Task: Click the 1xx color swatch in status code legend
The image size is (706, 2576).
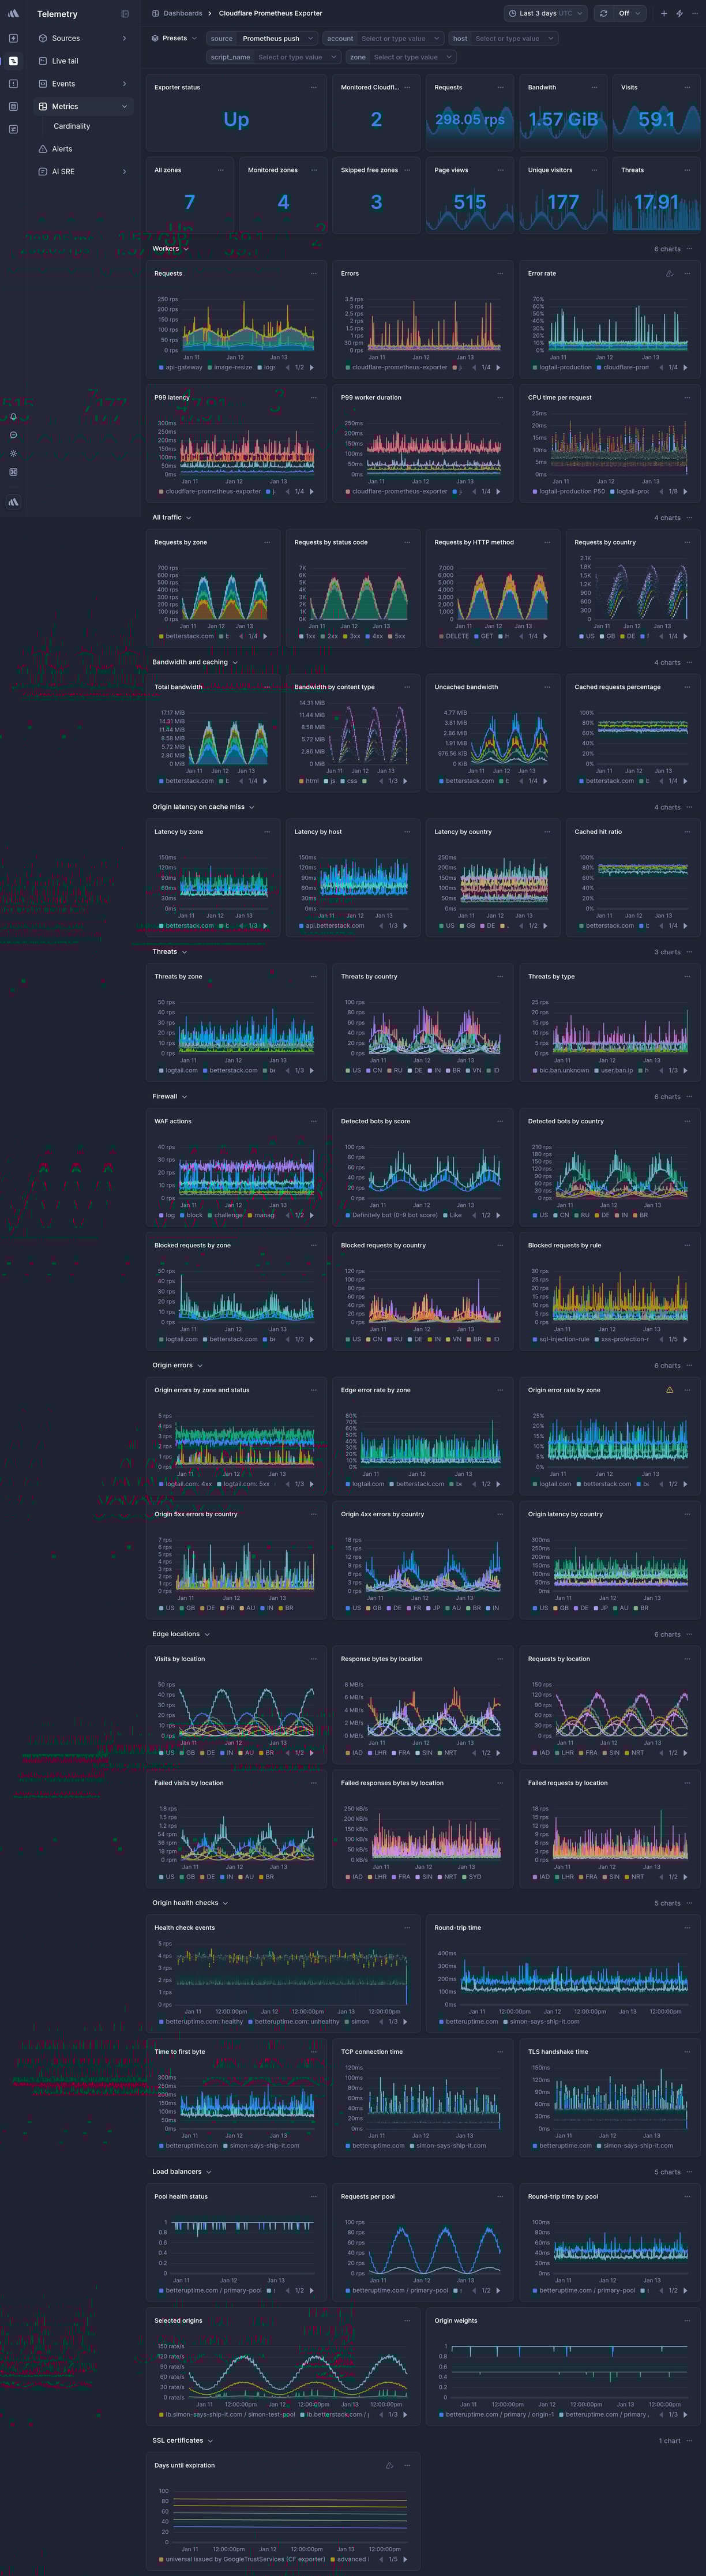Action: click(x=301, y=636)
